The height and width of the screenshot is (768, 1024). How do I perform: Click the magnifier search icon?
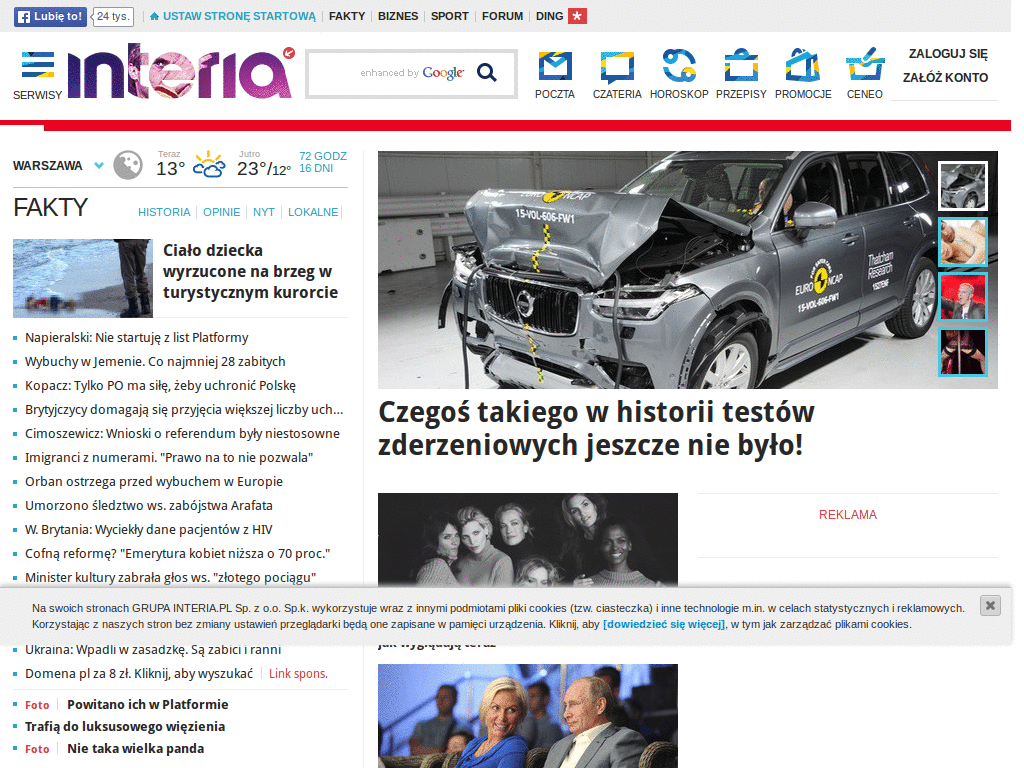[487, 72]
